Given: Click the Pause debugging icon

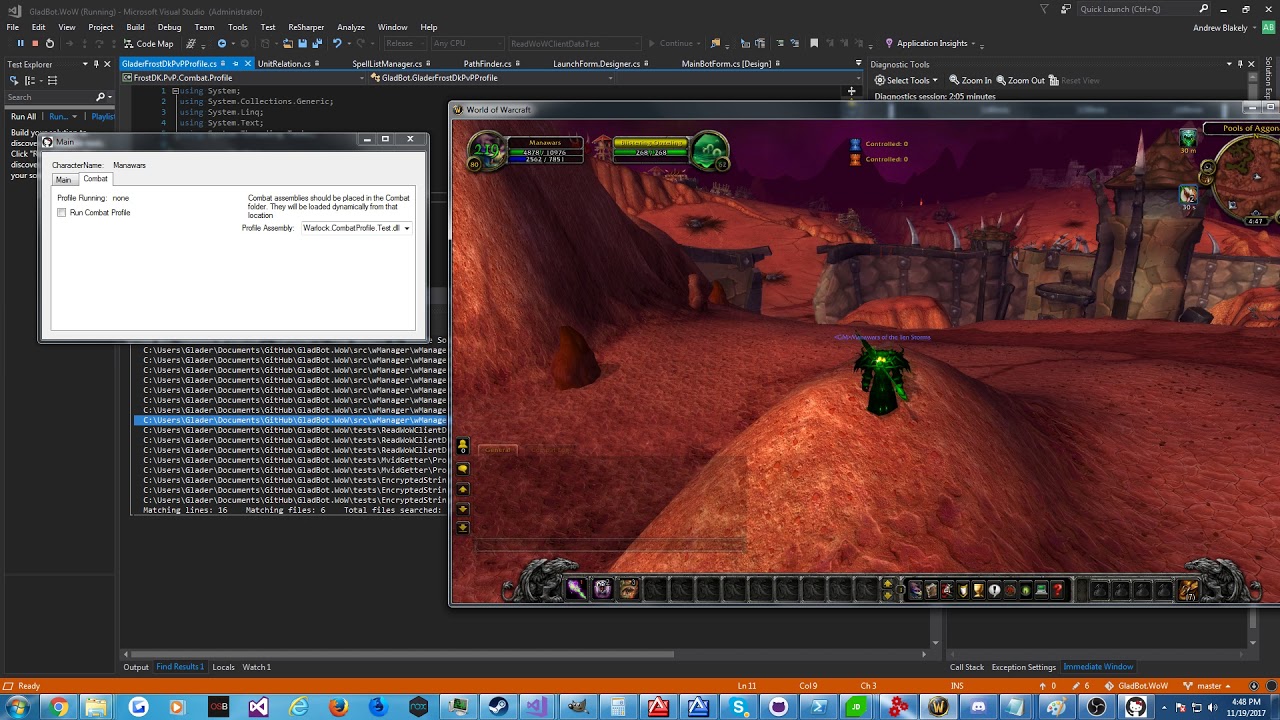Looking at the screenshot, I should [20, 44].
